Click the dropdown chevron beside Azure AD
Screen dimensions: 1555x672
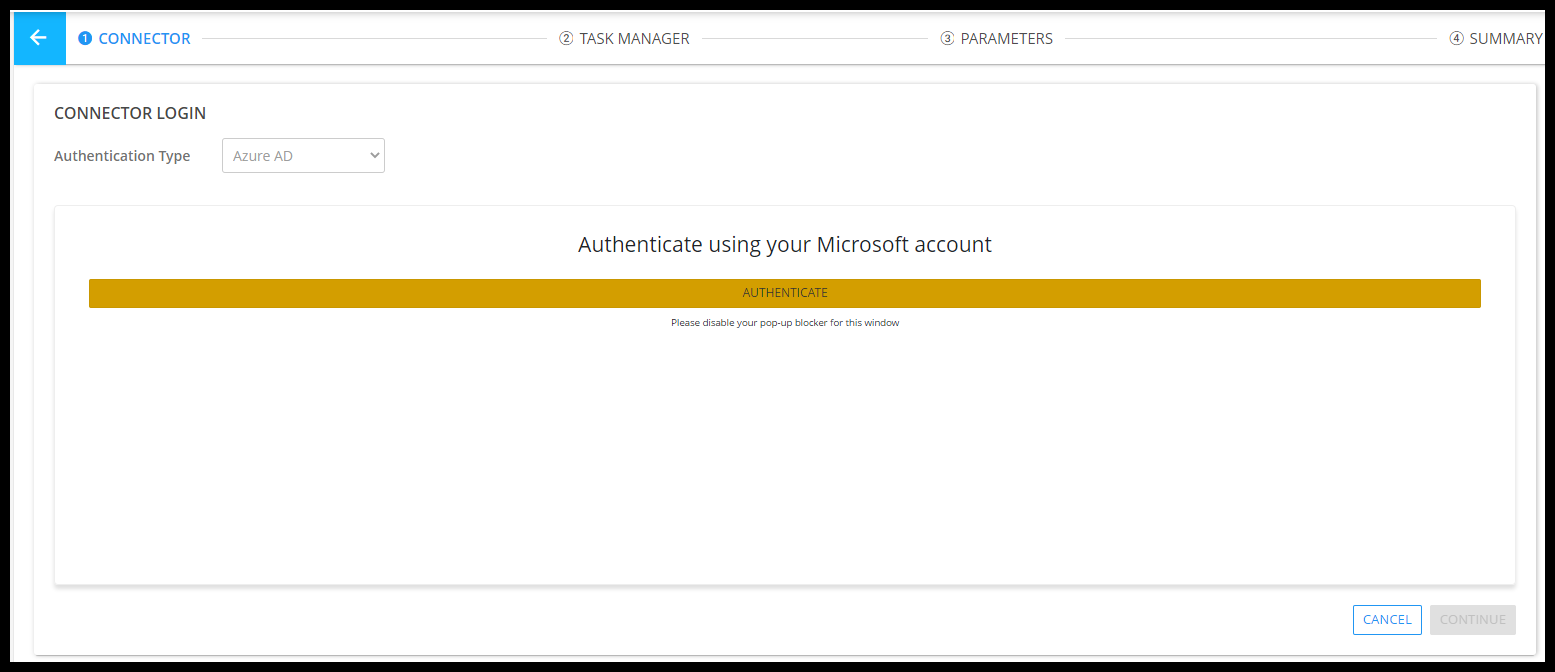click(375, 156)
